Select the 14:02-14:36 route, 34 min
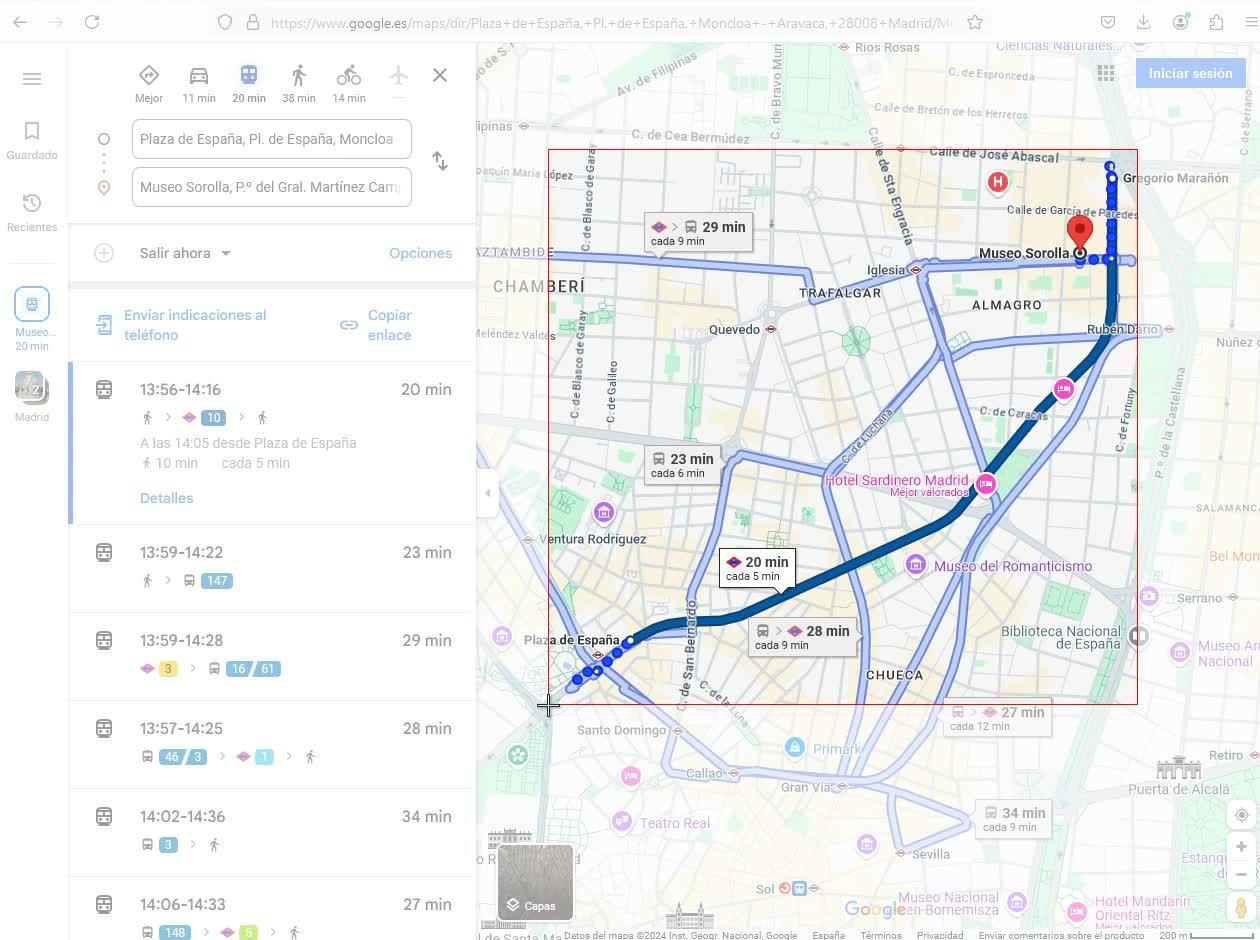 point(272,832)
